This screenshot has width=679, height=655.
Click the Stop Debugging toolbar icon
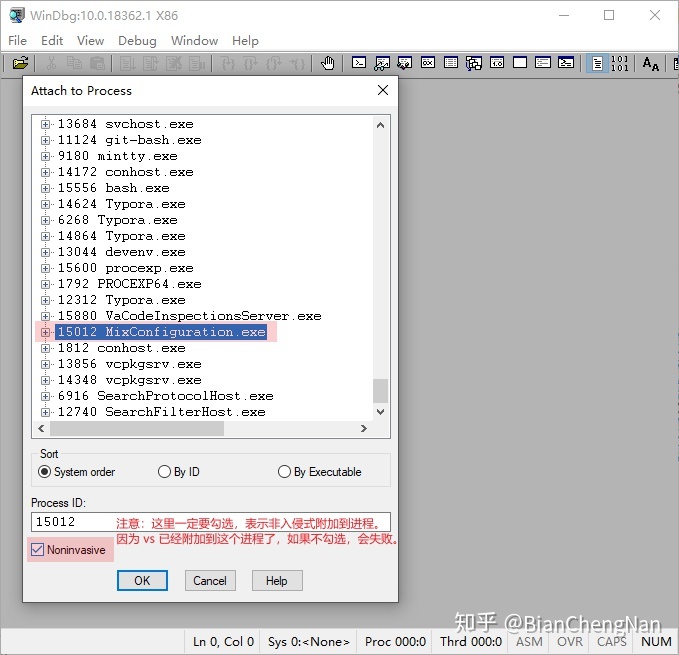pos(173,64)
